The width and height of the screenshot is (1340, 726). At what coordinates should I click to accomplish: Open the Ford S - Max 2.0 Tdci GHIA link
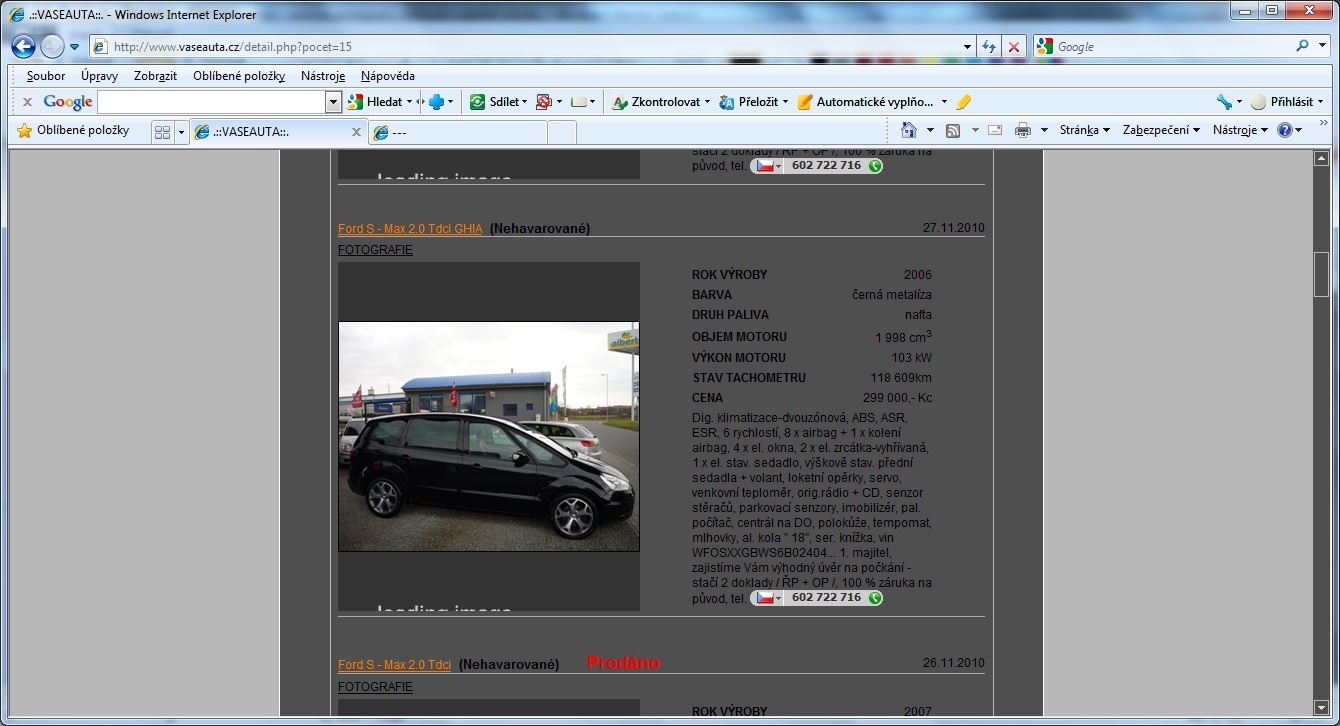410,229
